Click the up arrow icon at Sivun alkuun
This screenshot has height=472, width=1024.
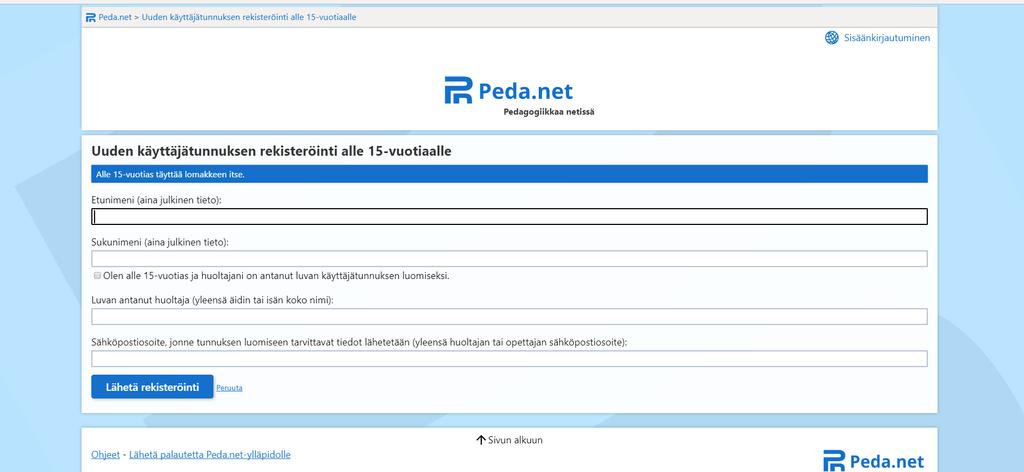point(481,440)
